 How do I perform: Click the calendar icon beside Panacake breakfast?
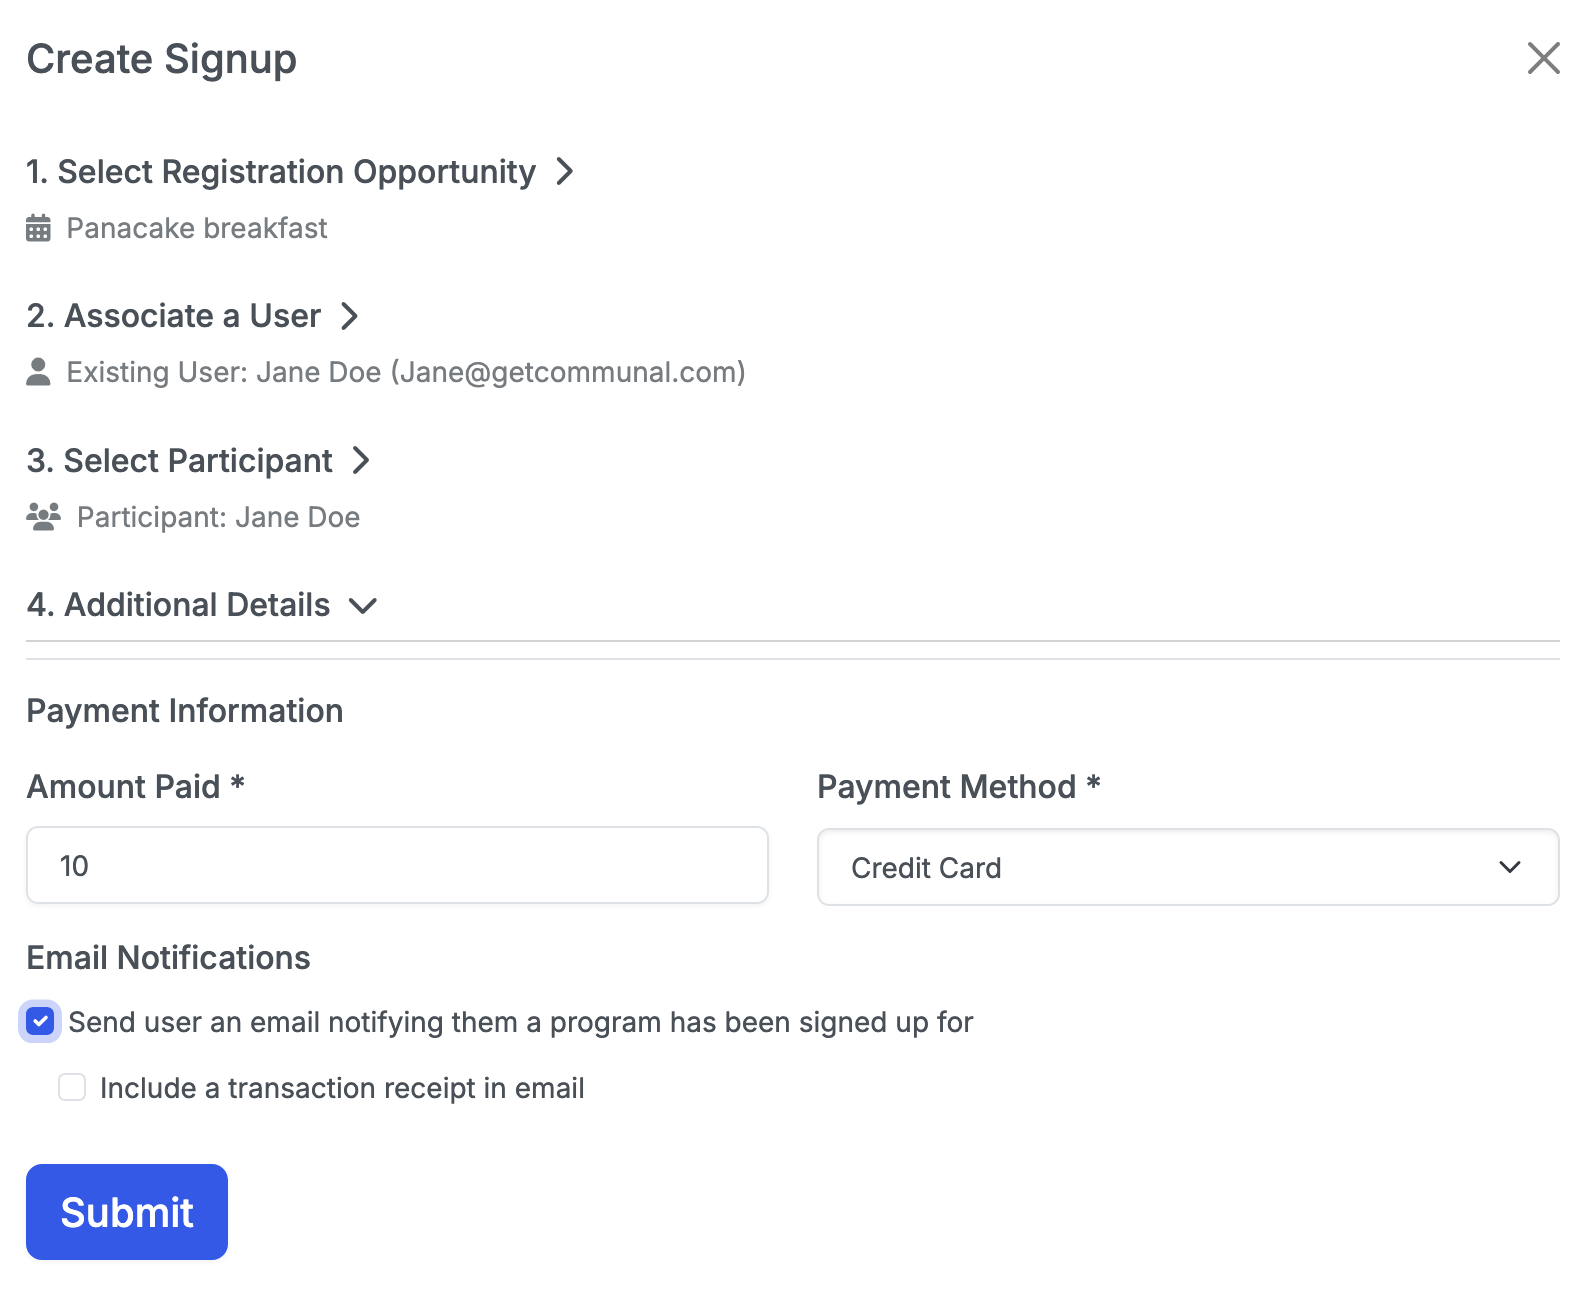[x=38, y=228]
